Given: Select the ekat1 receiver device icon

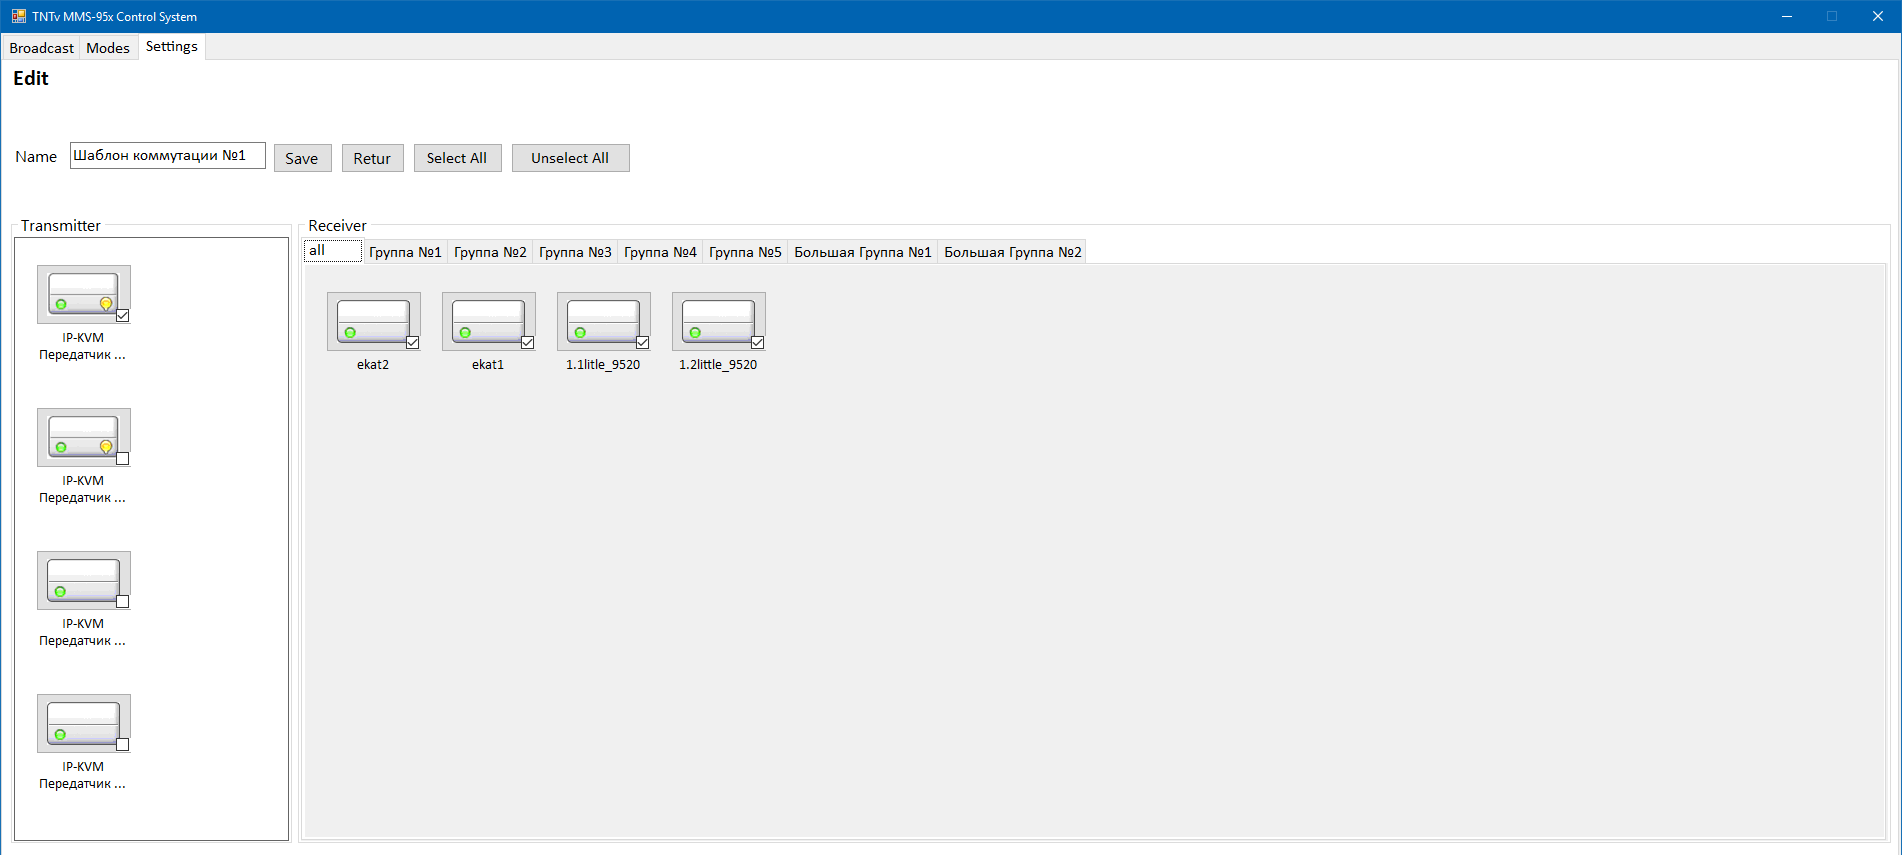Looking at the screenshot, I should (488, 321).
